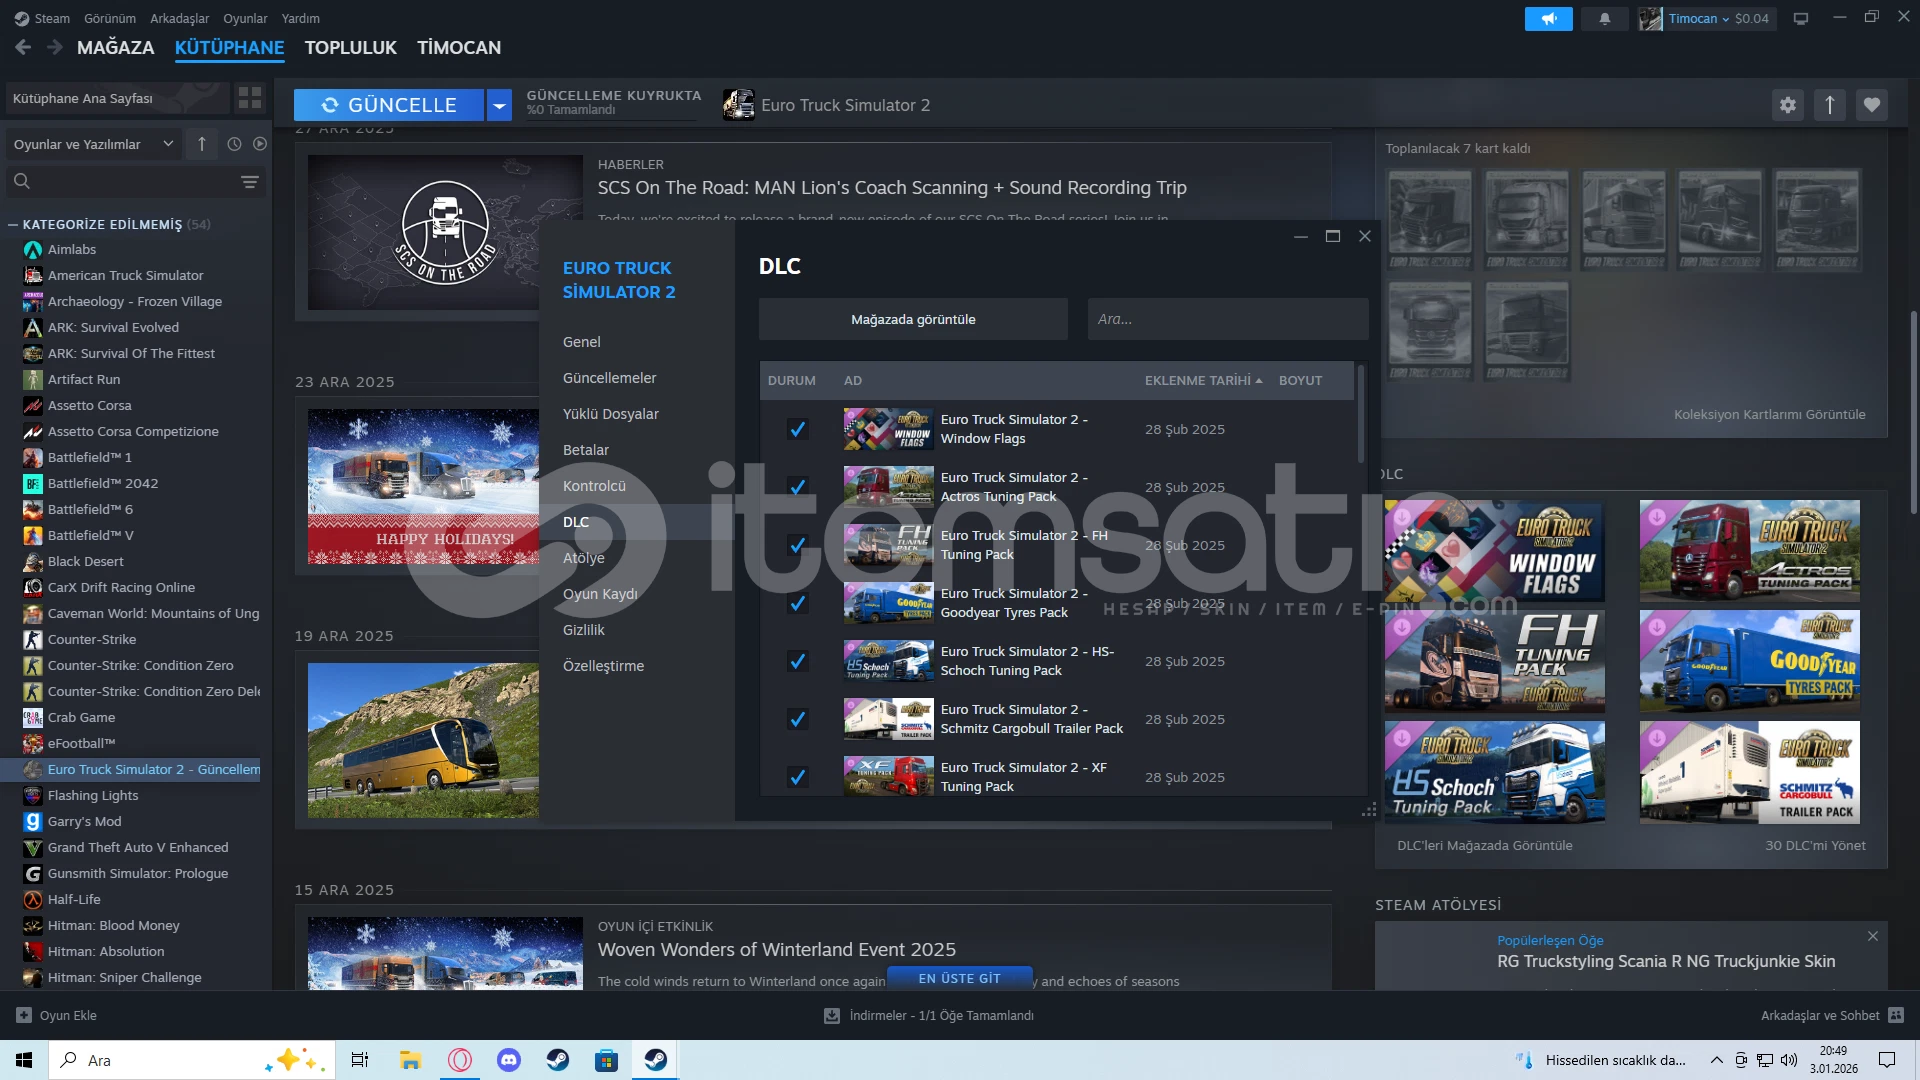1920x1080 pixels.
Task: Click the Big Picture mode monitor icon
Action: (x=1801, y=19)
